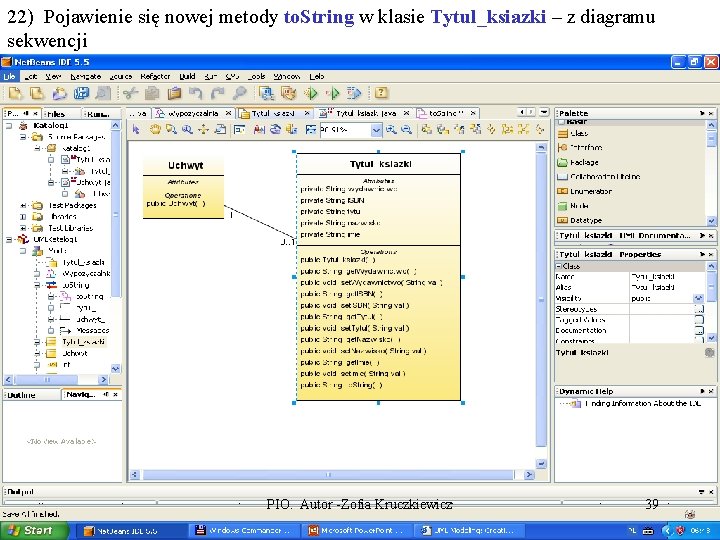
Task: Pick the Collaboration Lifeline palette element
Action: click(x=598, y=176)
